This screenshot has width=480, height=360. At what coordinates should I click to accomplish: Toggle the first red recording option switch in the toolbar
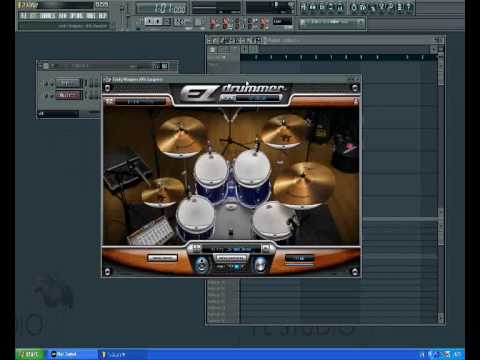tap(213, 23)
